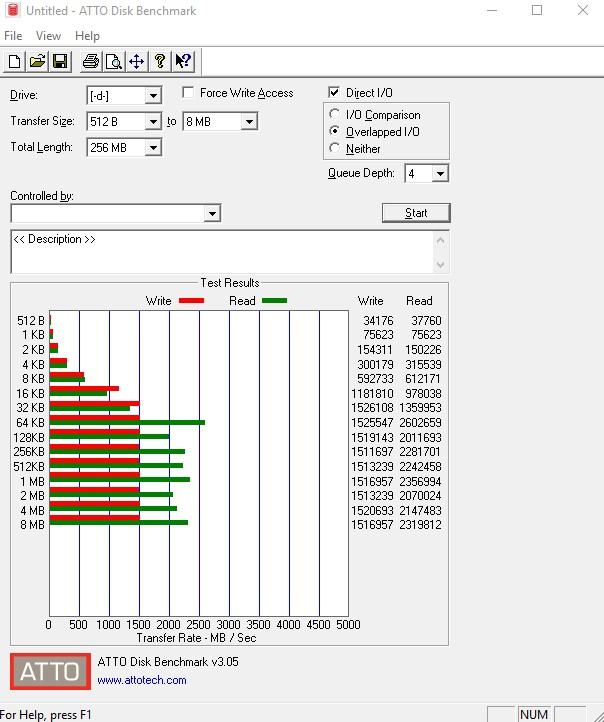Click the 64 KB green read bar
Viewport: 604px width, 722px height.
pyautogui.click(x=127, y=422)
